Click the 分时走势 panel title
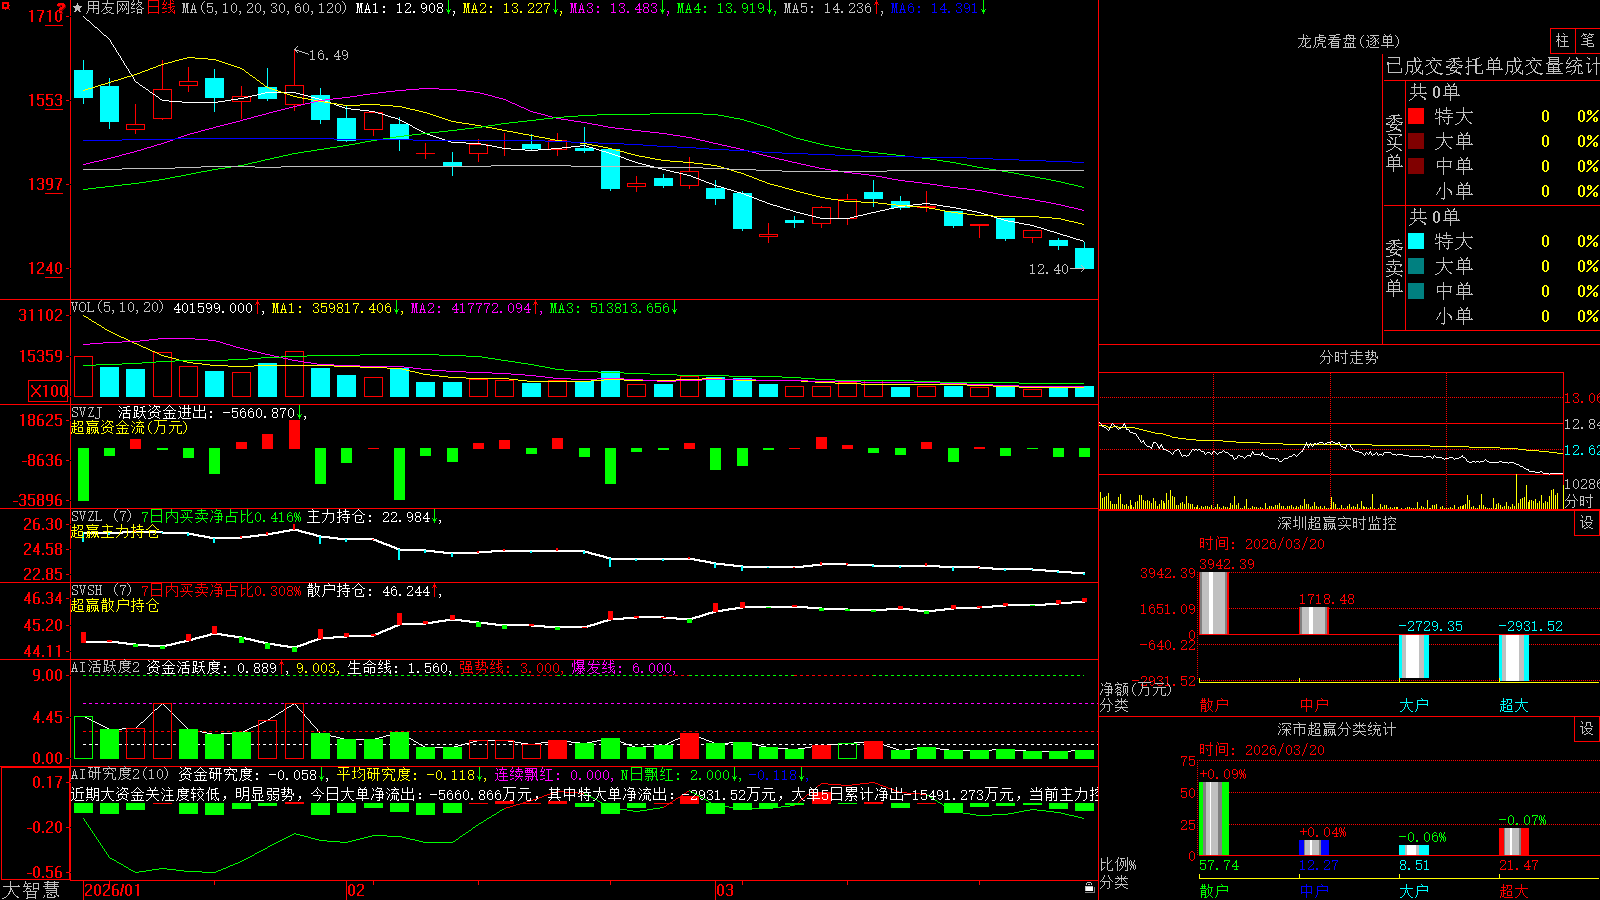This screenshot has width=1600, height=900. click(x=1348, y=357)
